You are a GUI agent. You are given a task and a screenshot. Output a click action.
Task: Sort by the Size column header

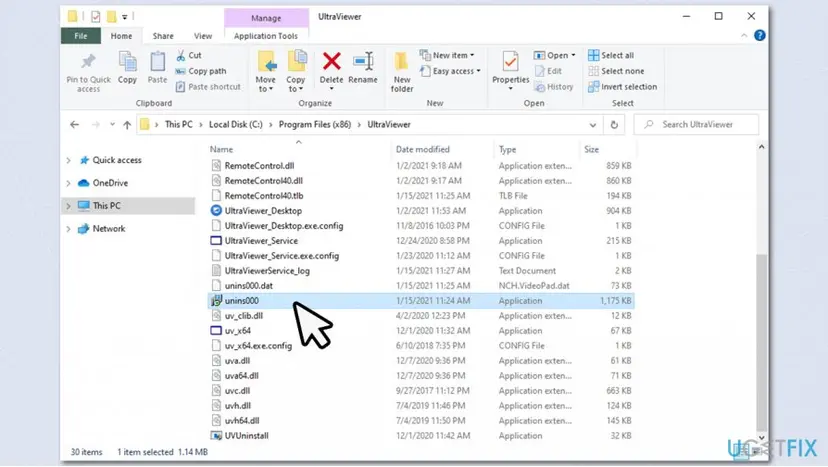click(x=591, y=150)
